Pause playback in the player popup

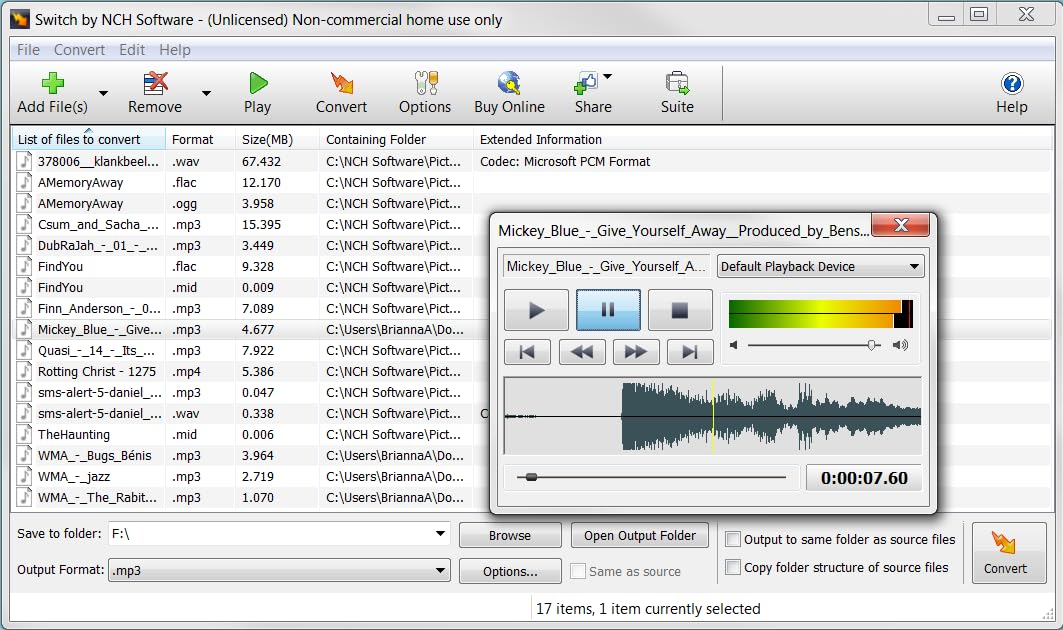coord(608,310)
